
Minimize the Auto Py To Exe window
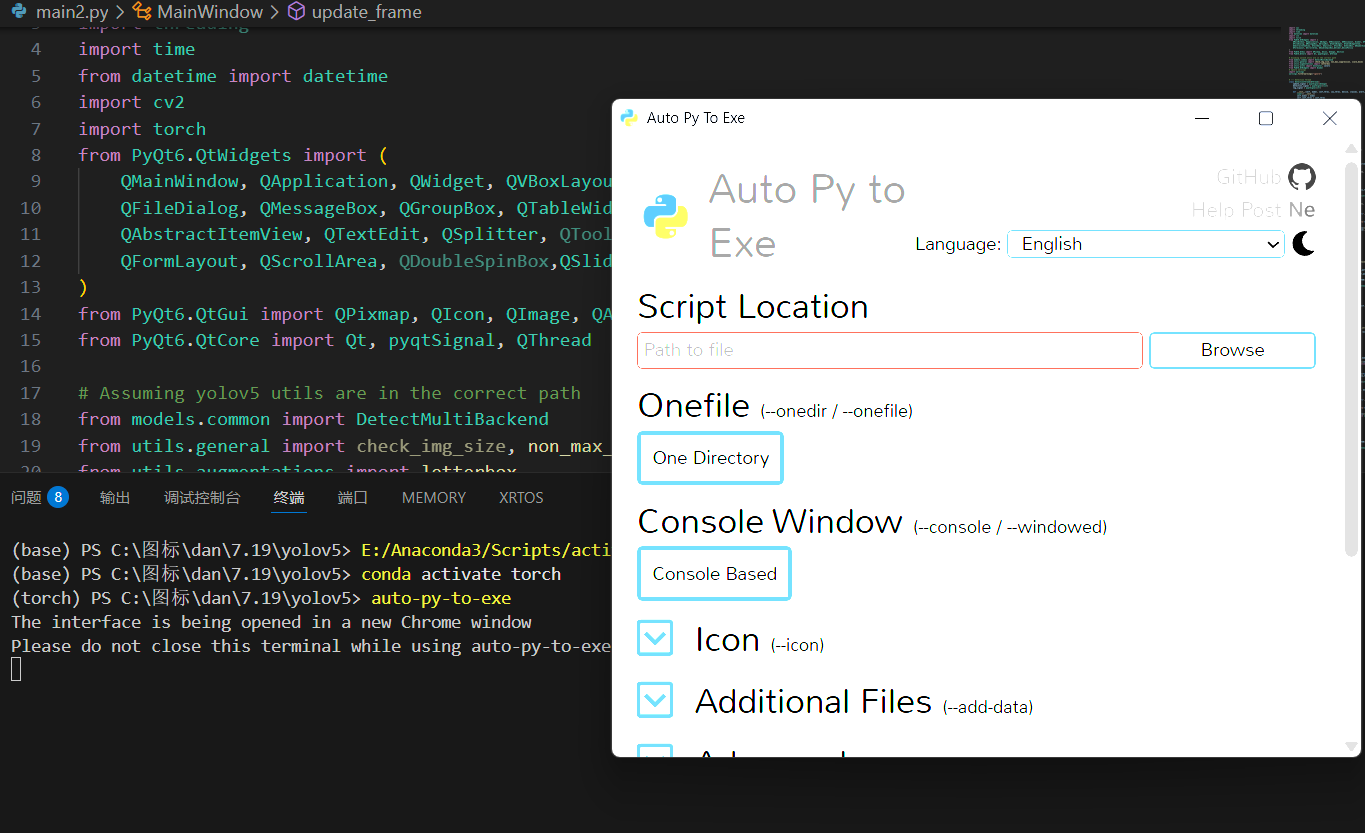(x=1202, y=118)
